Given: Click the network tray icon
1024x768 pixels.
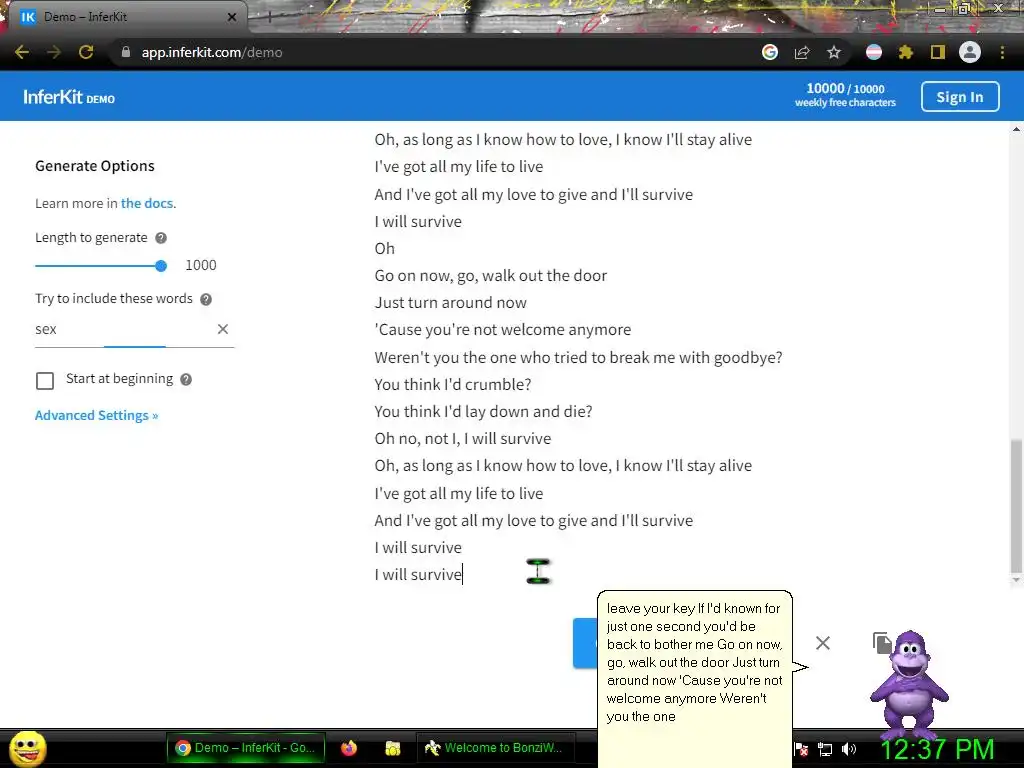Looking at the screenshot, I should coord(825,749).
